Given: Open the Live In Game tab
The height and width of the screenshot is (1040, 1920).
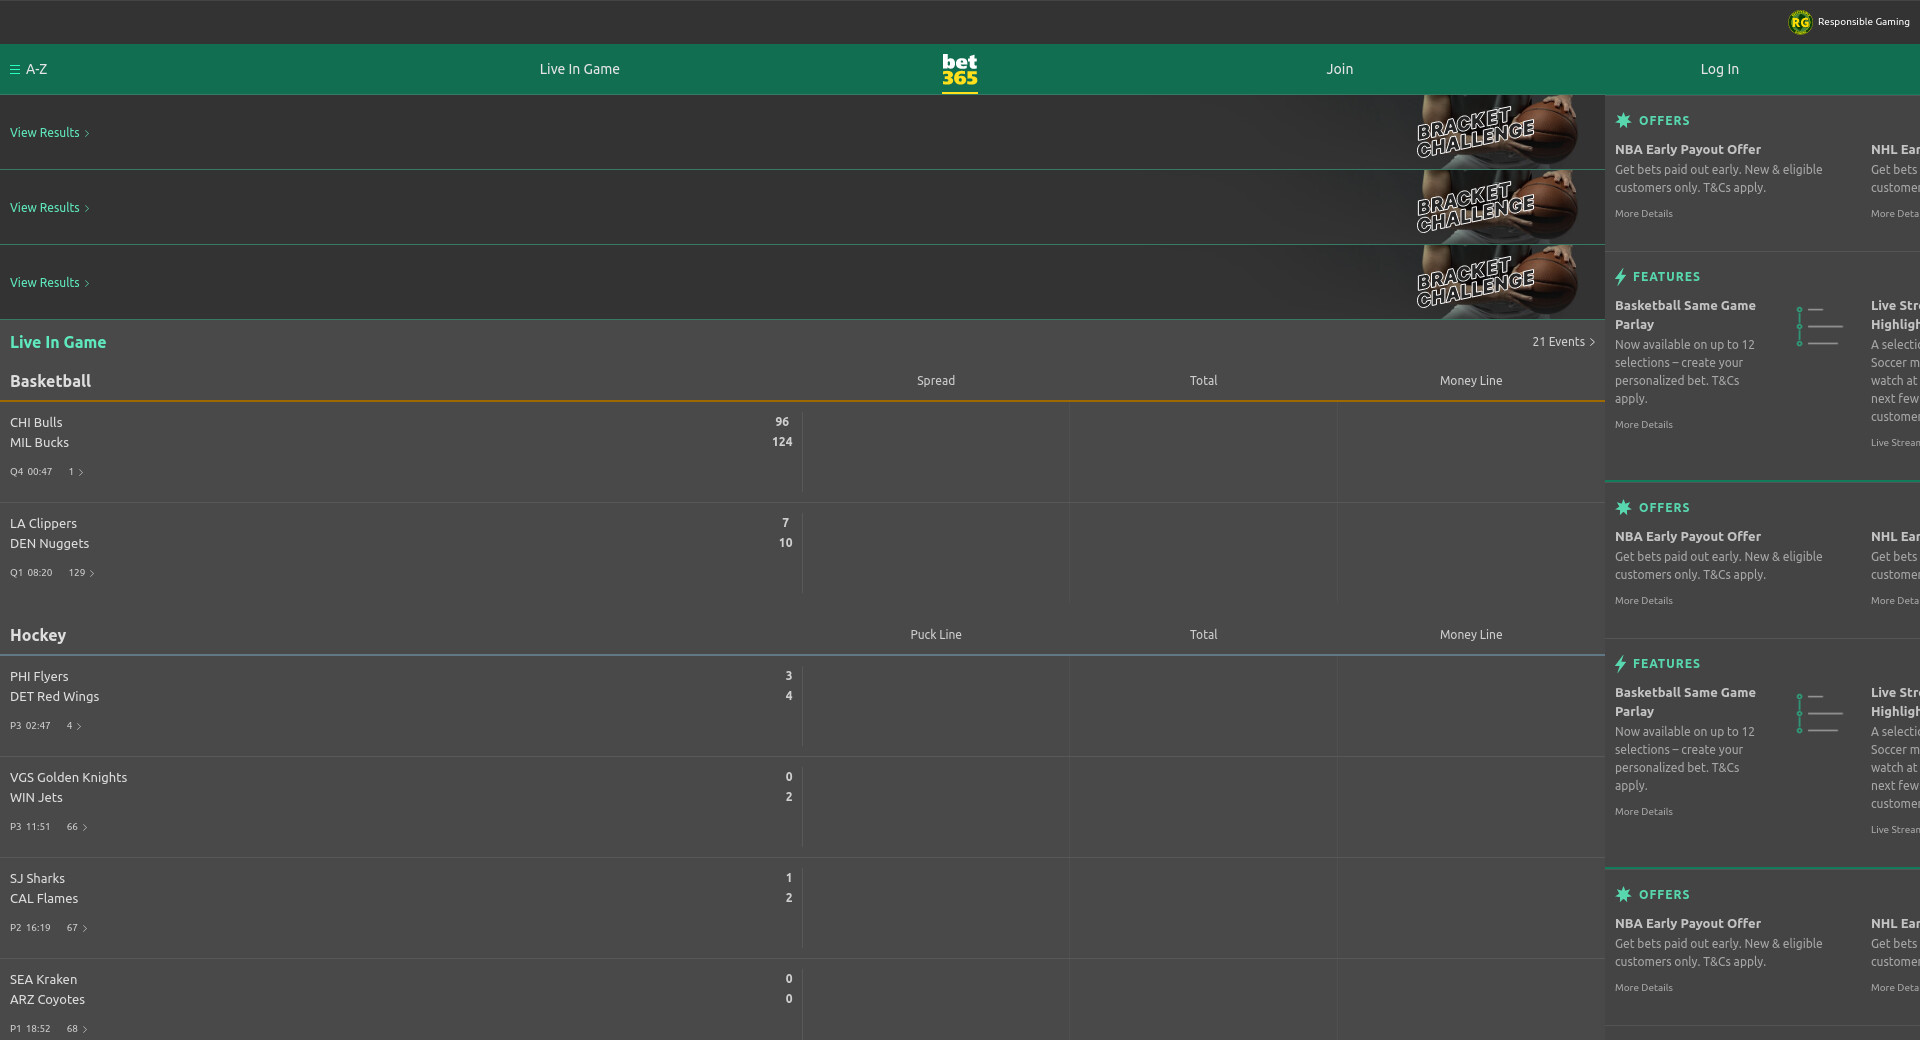Looking at the screenshot, I should point(579,70).
